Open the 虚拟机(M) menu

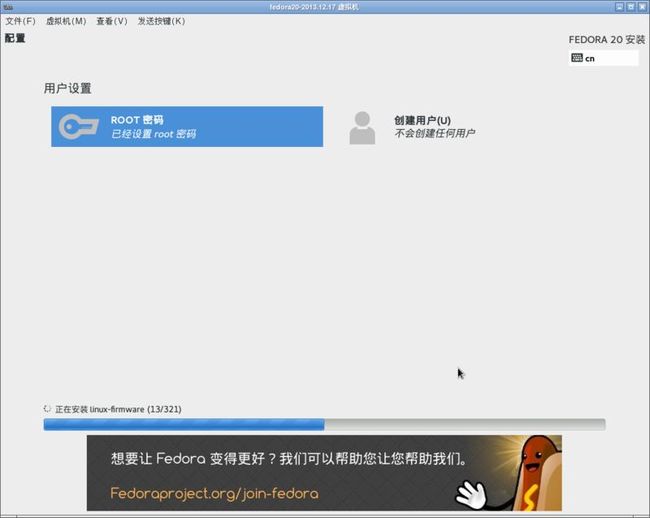coord(66,21)
